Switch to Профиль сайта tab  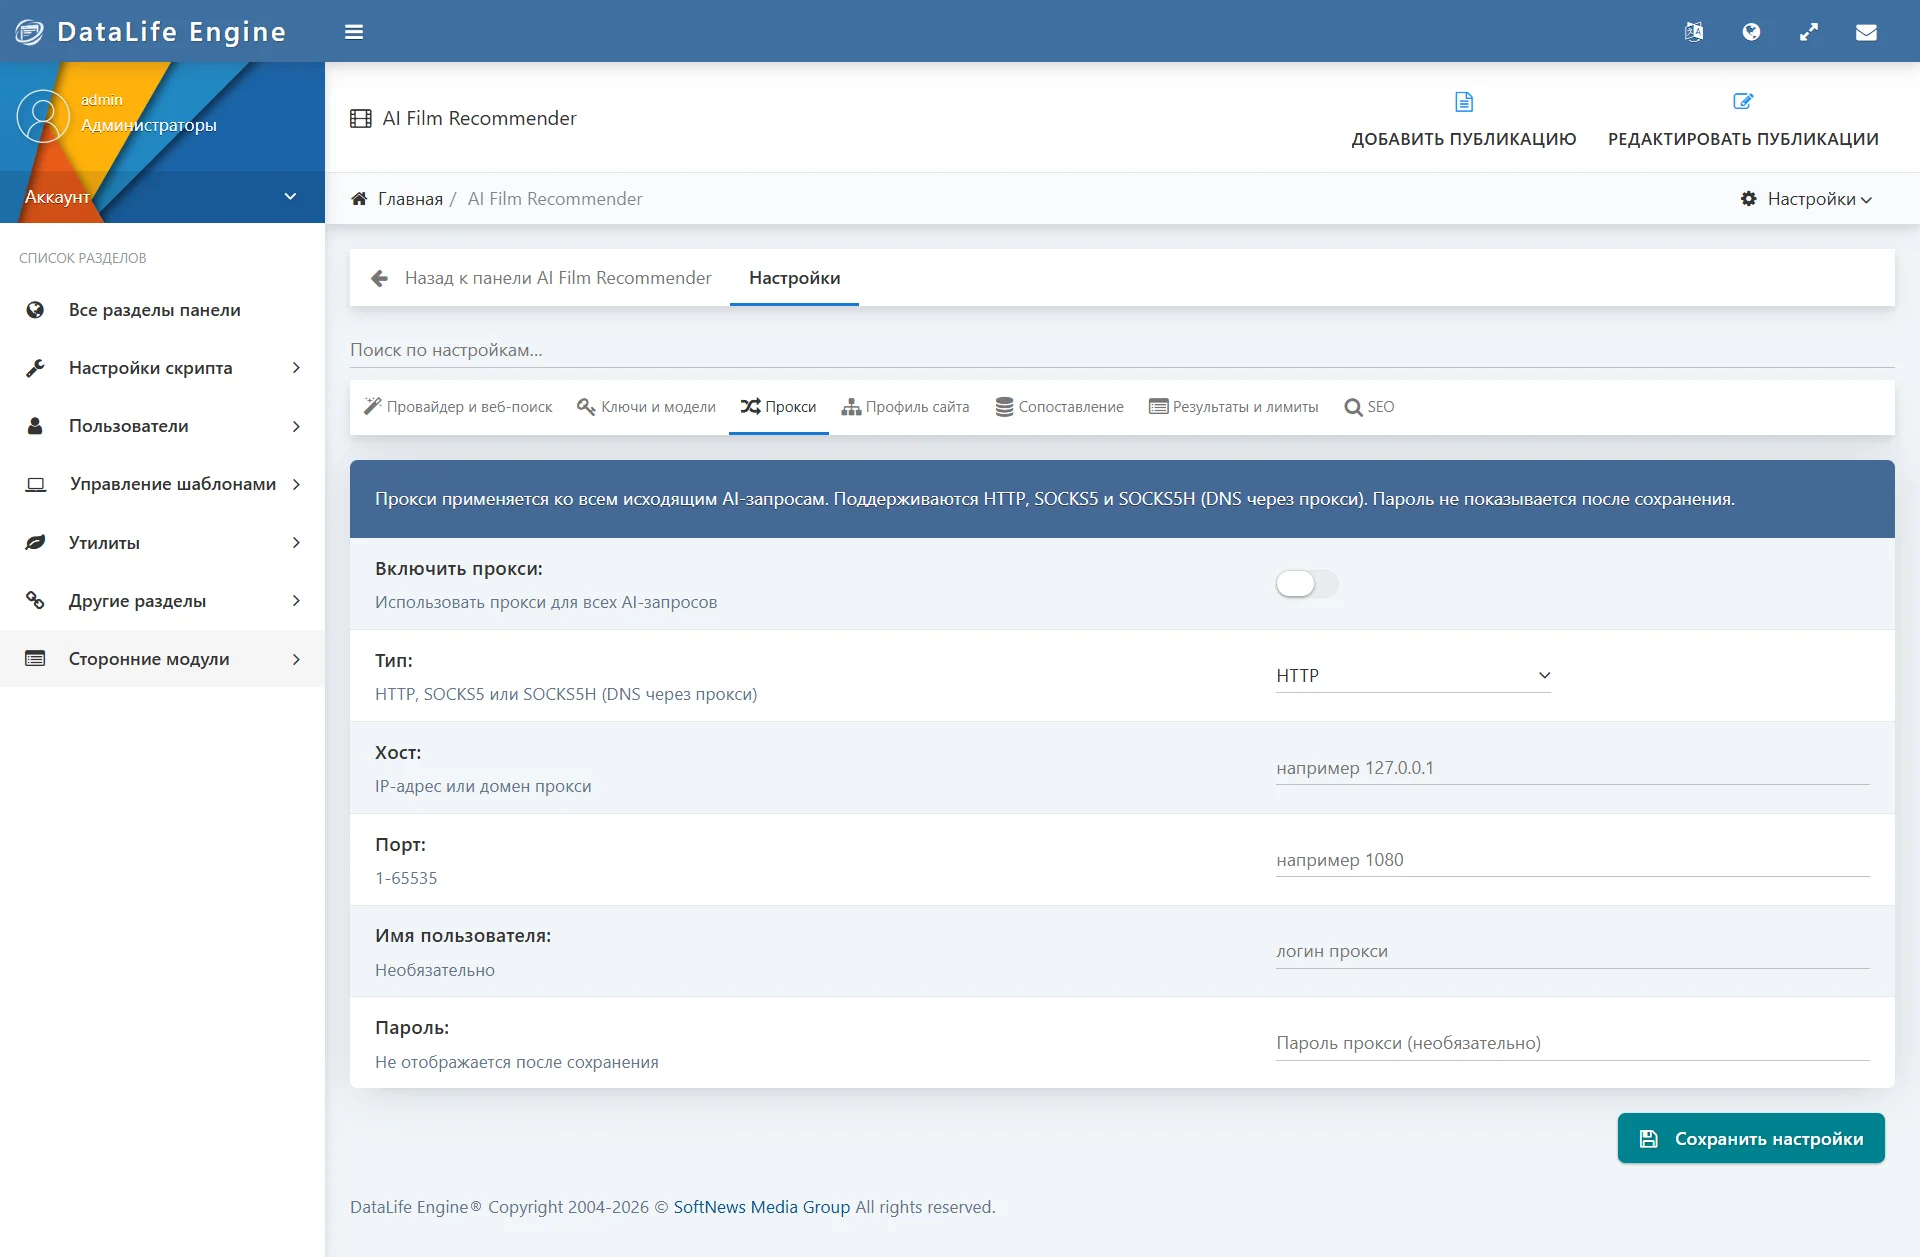906,407
